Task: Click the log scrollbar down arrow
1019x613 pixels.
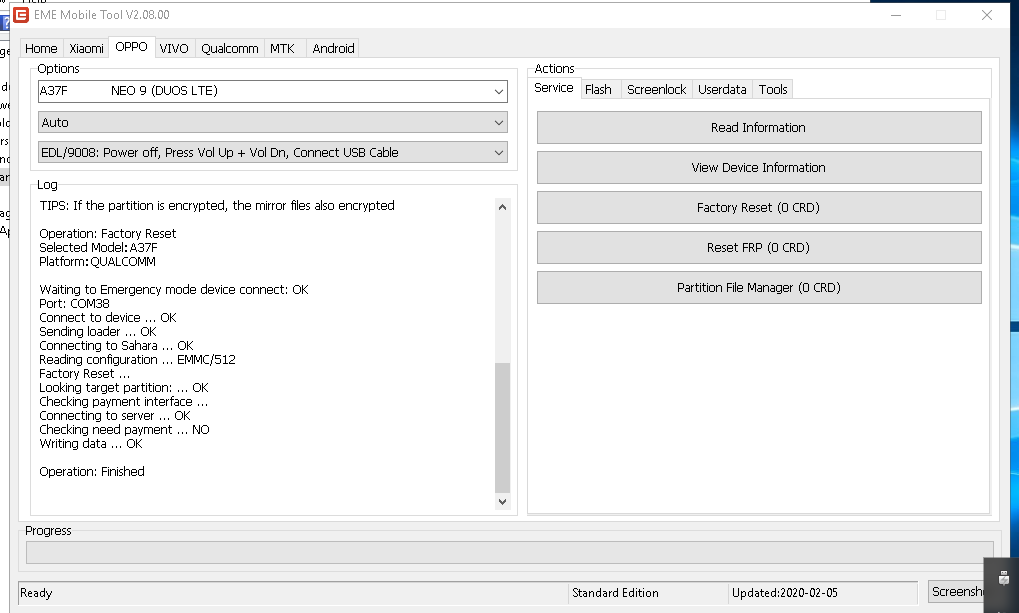Action: pos(502,501)
